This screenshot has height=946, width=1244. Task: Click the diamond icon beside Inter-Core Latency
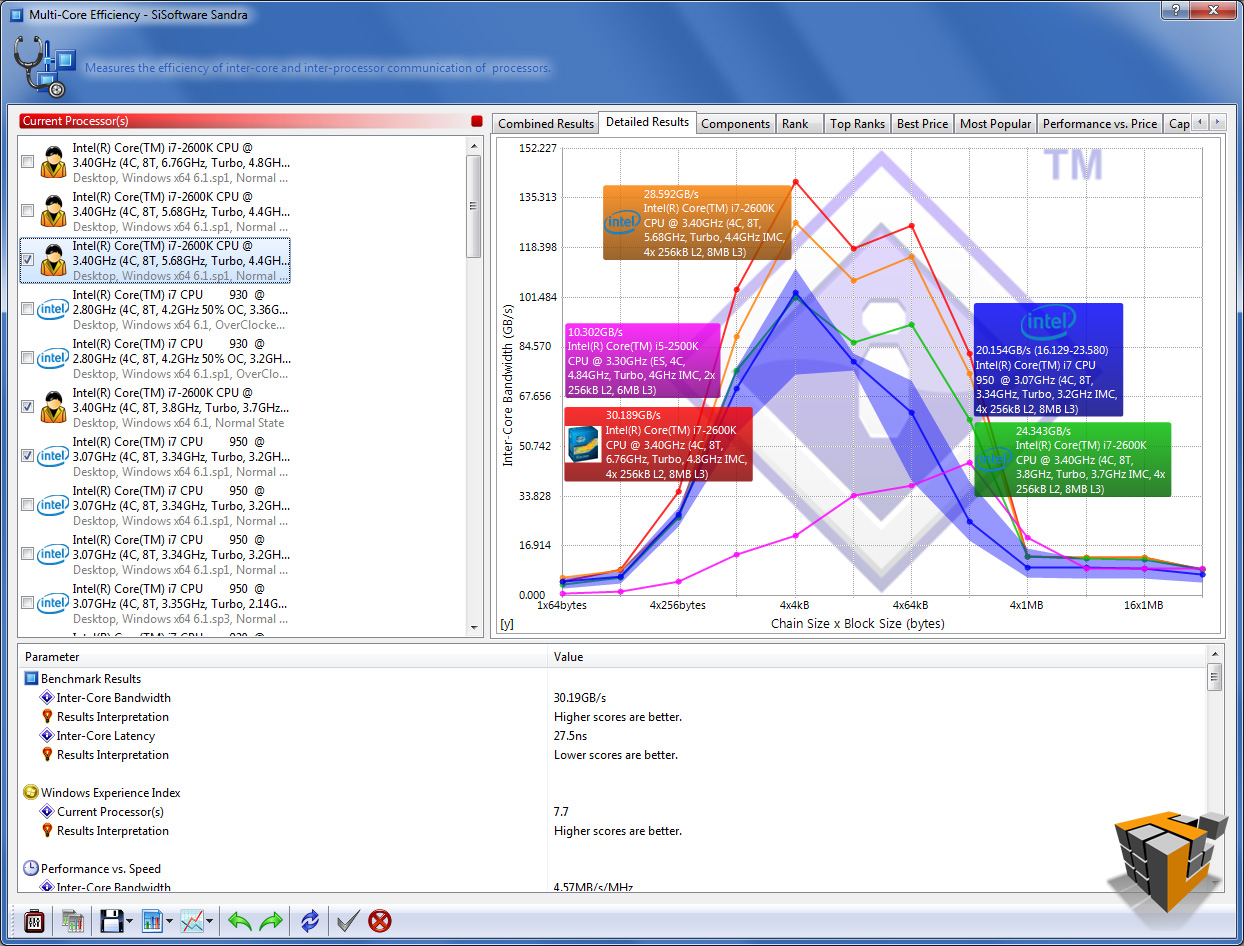pos(46,736)
